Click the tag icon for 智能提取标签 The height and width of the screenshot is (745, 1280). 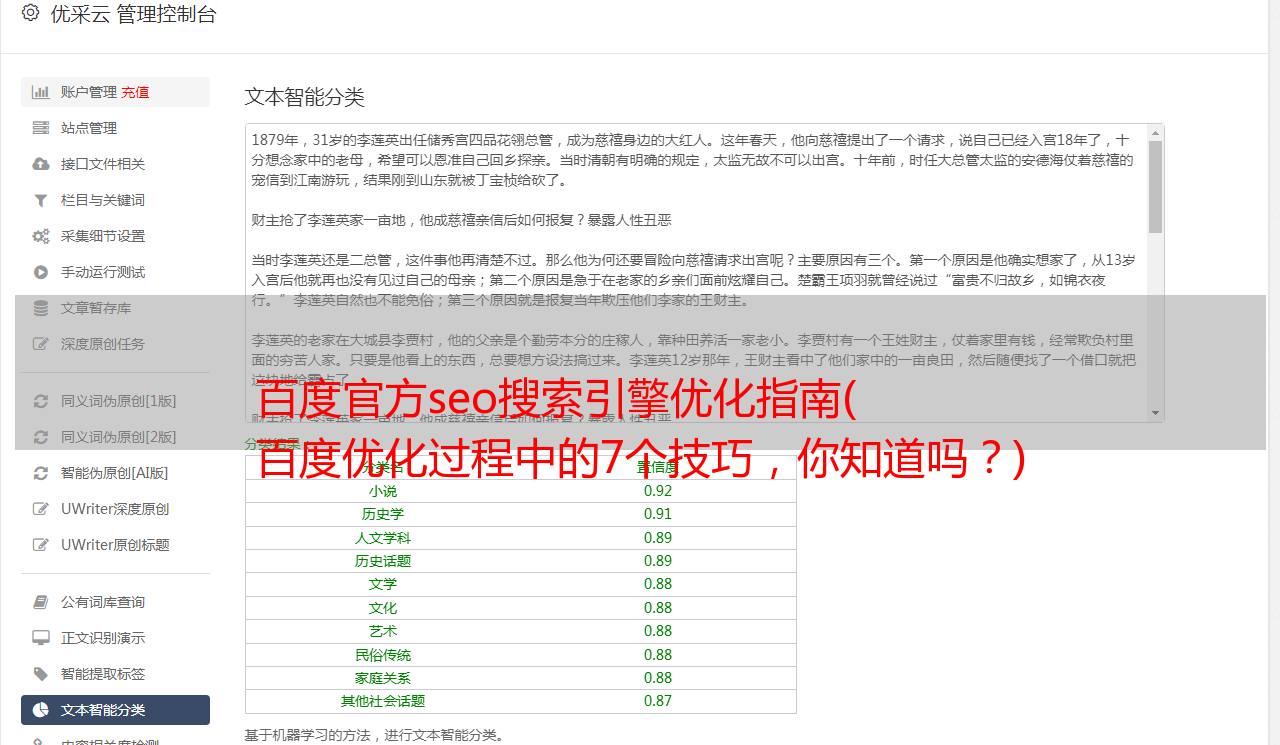41,674
